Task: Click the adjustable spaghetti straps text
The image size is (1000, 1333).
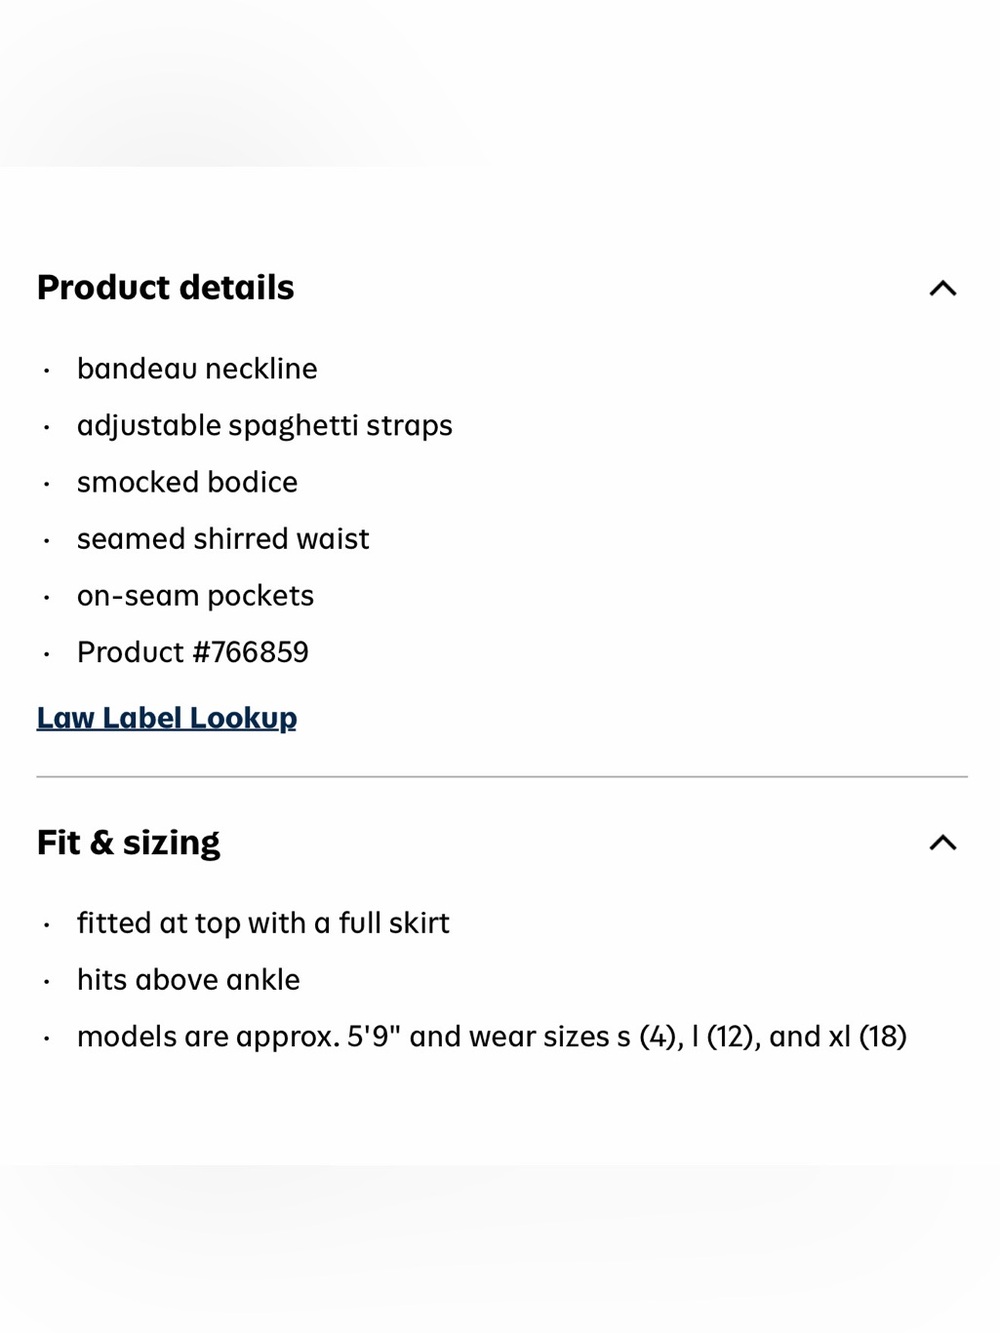Action: [x=265, y=426]
